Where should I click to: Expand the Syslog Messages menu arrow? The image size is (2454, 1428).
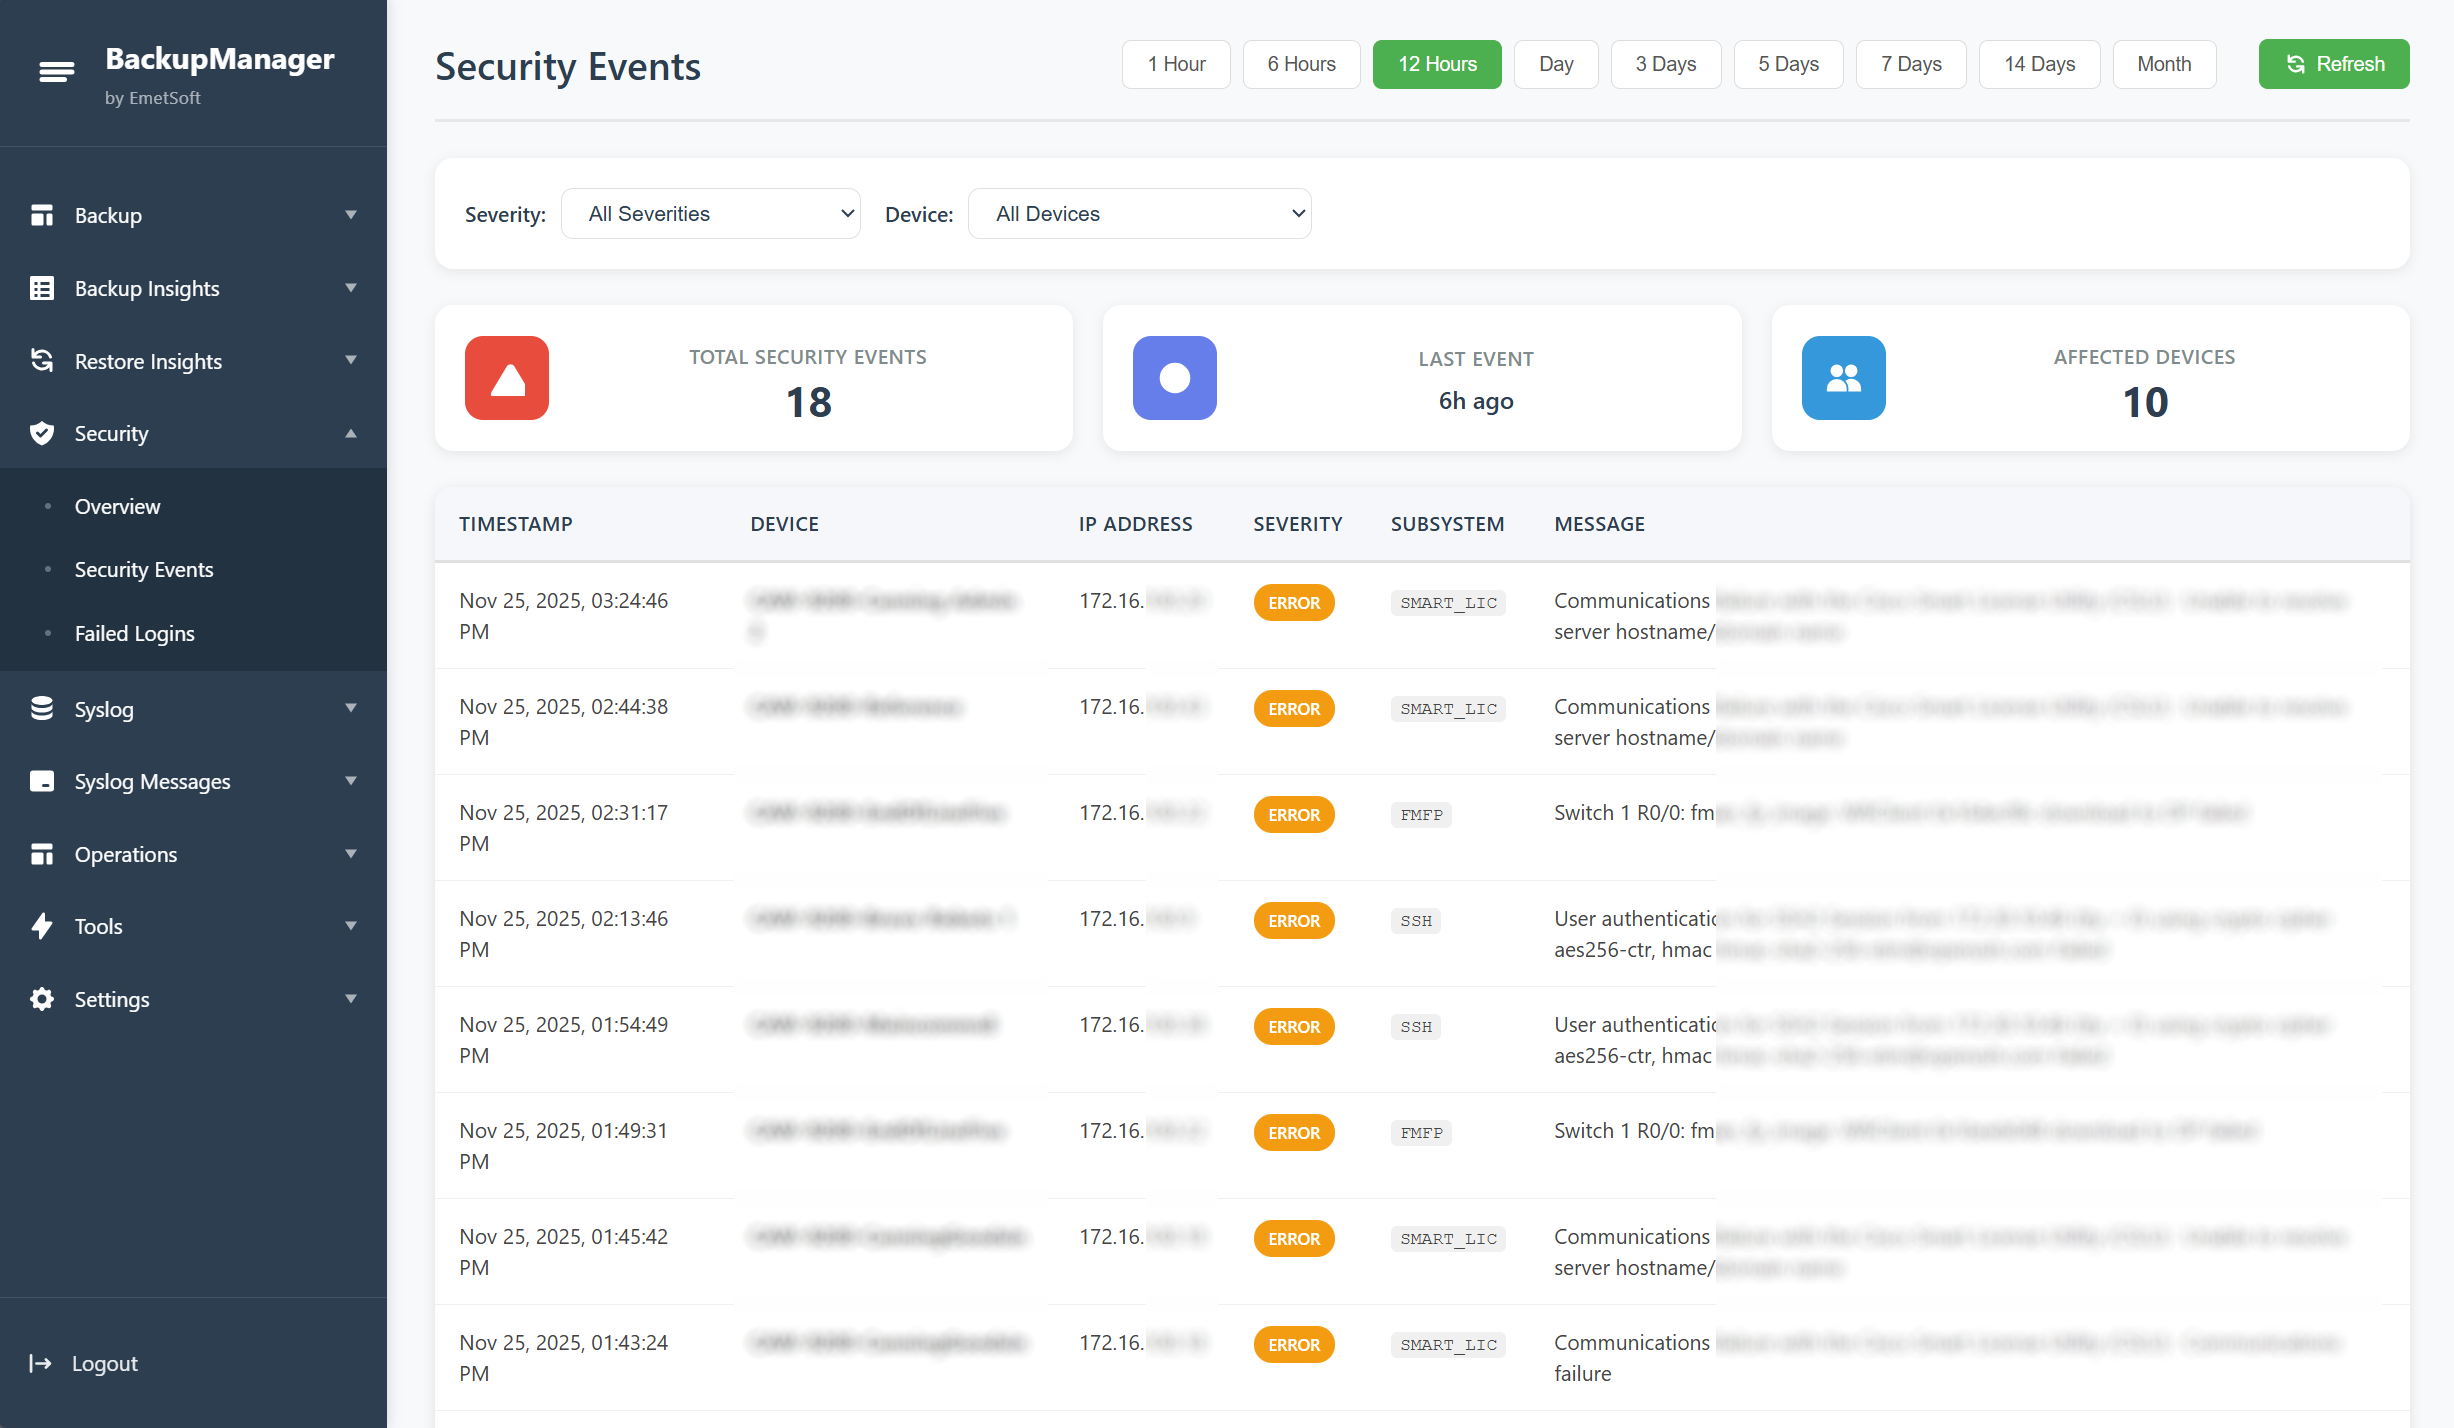(x=351, y=781)
